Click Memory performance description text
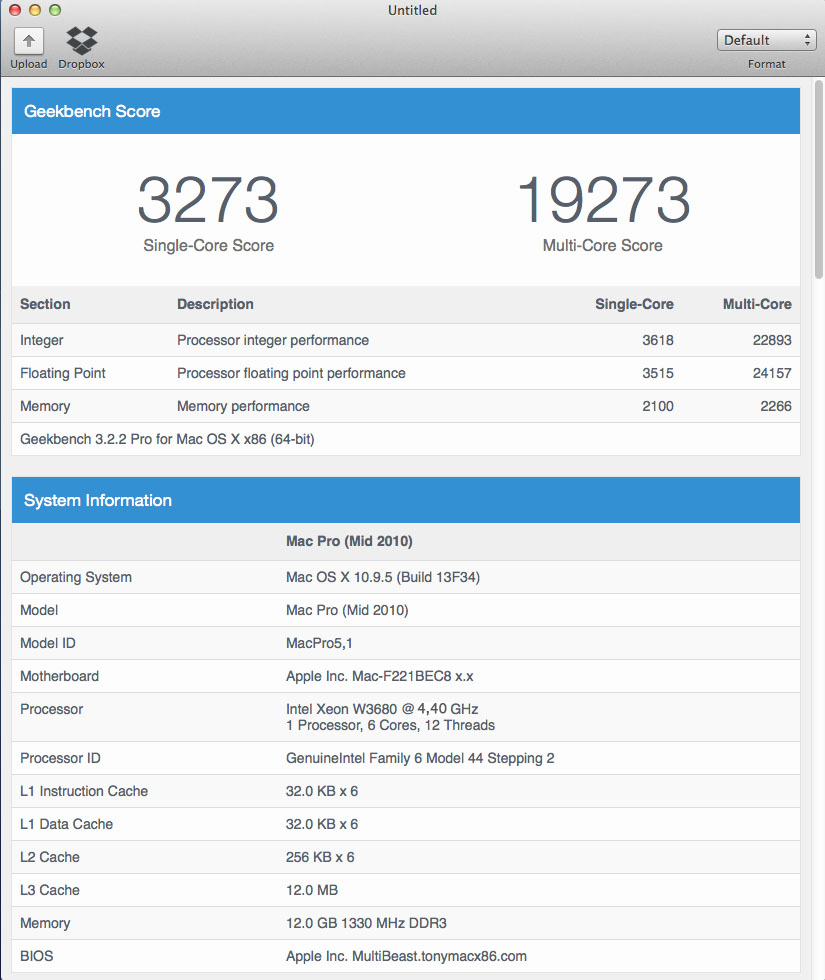825x980 pixels. click(243, 406)
